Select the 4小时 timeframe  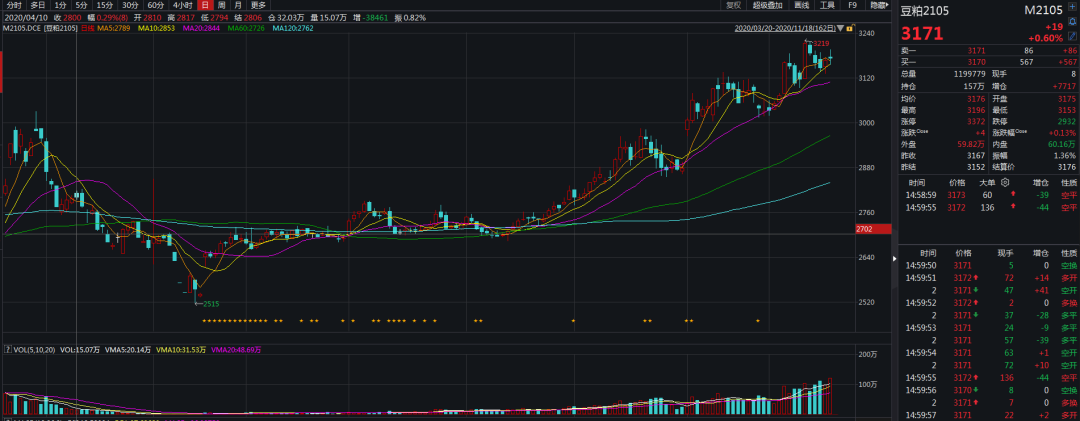coord(183,5)
